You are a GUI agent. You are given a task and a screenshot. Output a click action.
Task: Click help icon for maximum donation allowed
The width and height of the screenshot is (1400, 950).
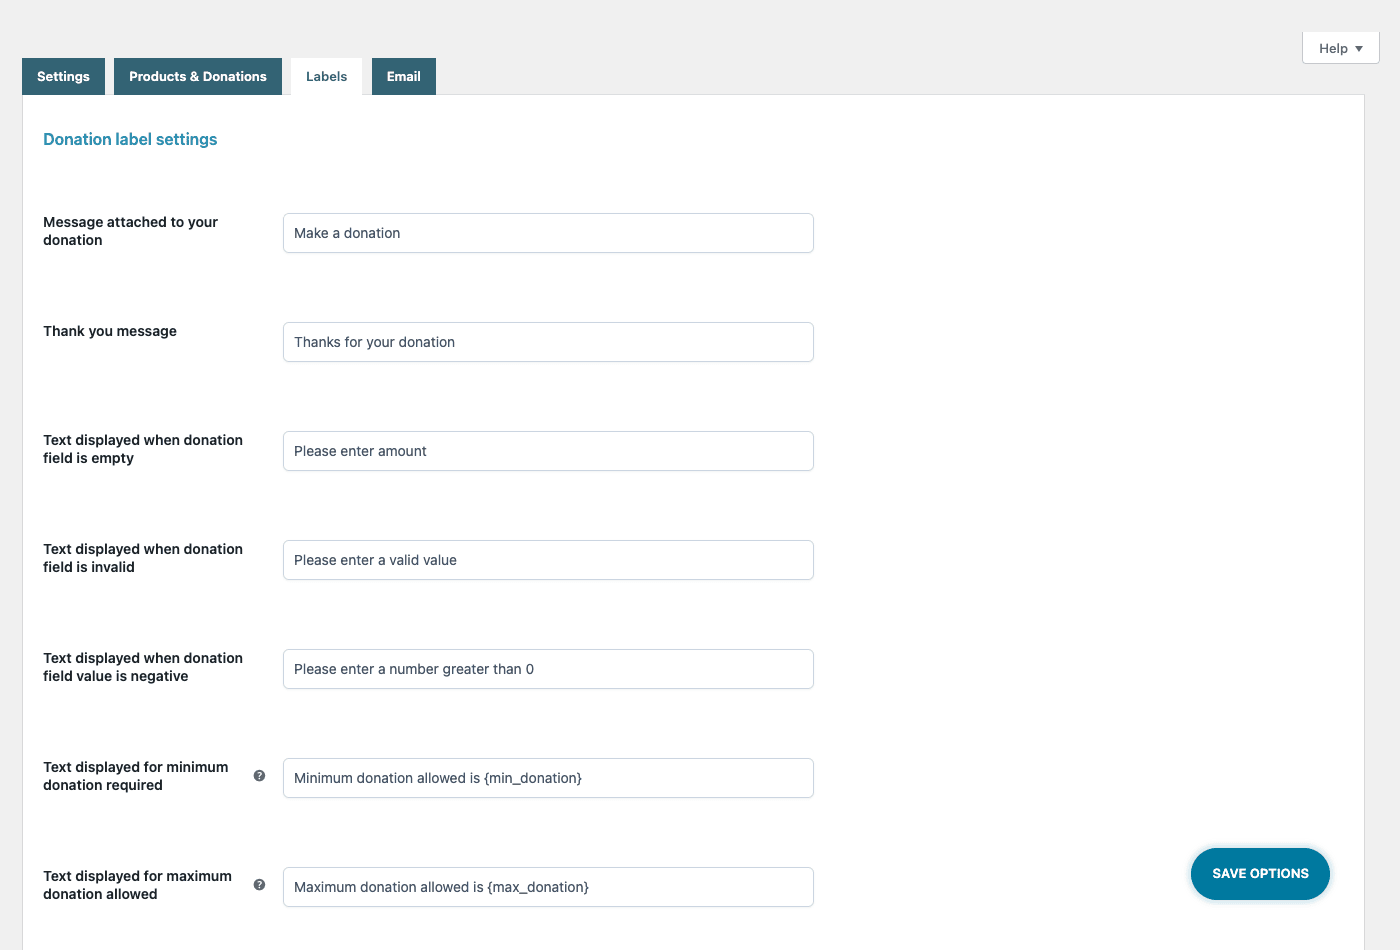tap(259, 885)
